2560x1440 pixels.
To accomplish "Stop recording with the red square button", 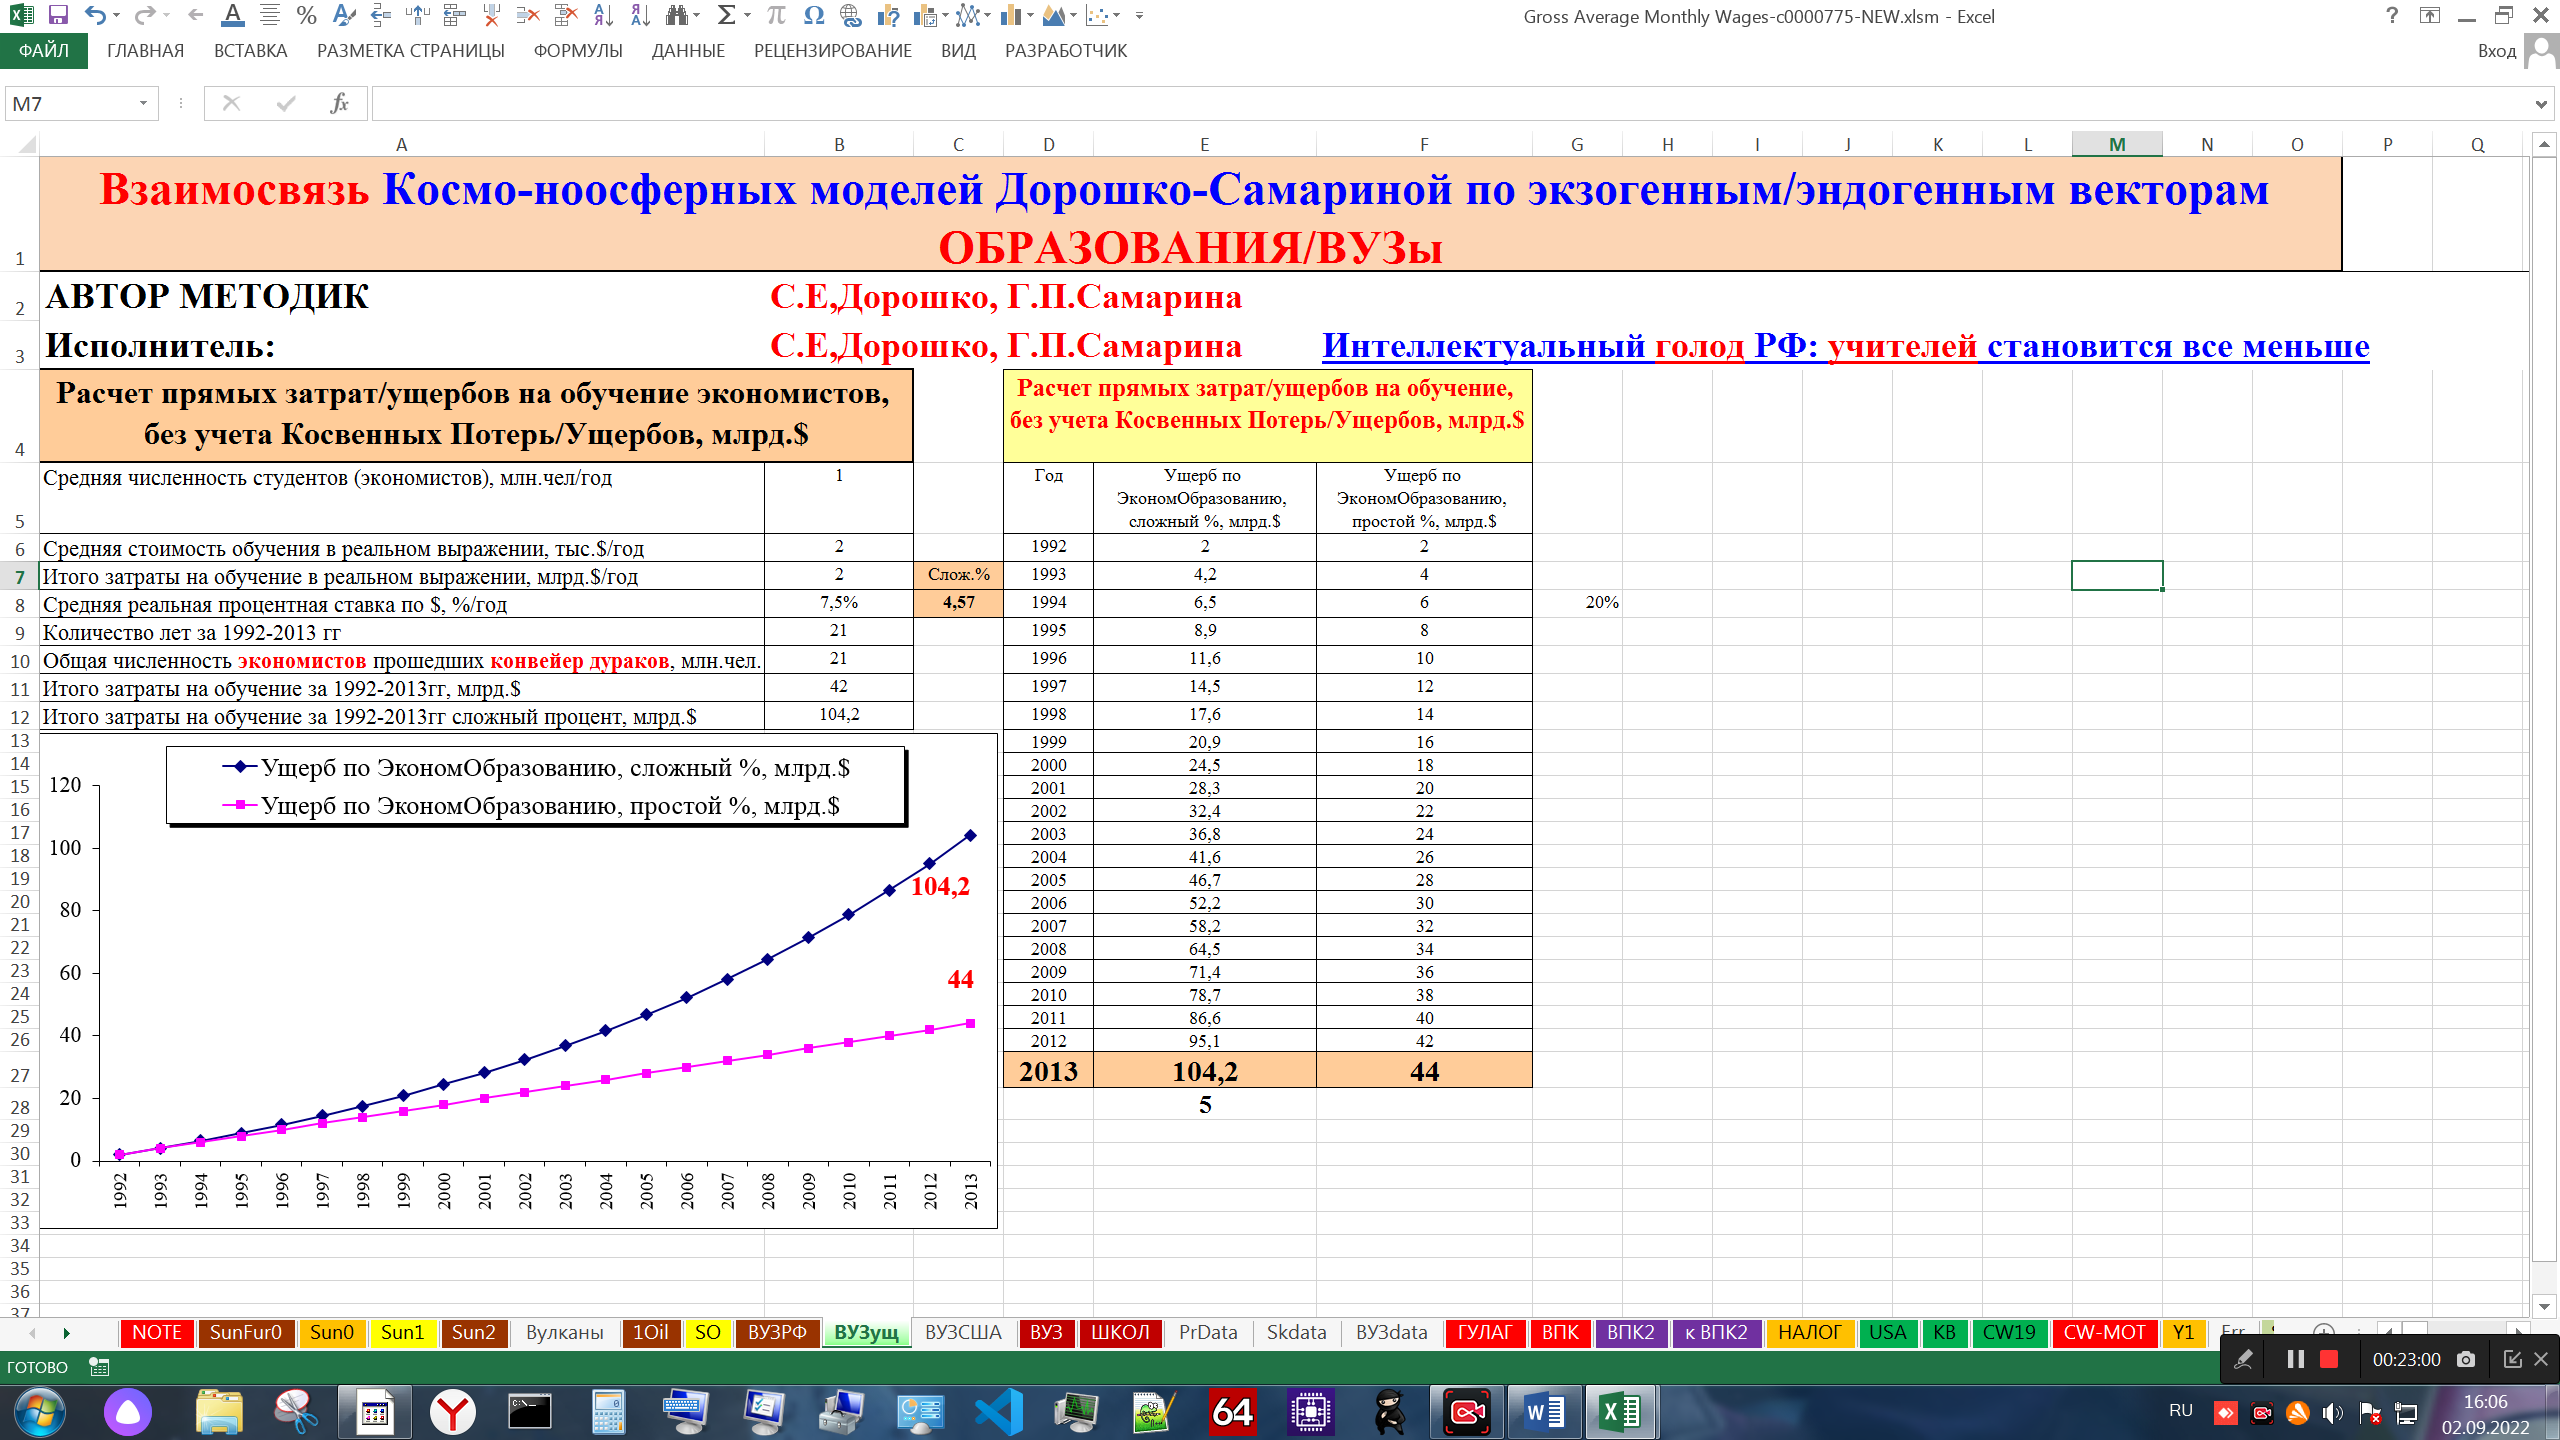I will pos(2329,1359).
